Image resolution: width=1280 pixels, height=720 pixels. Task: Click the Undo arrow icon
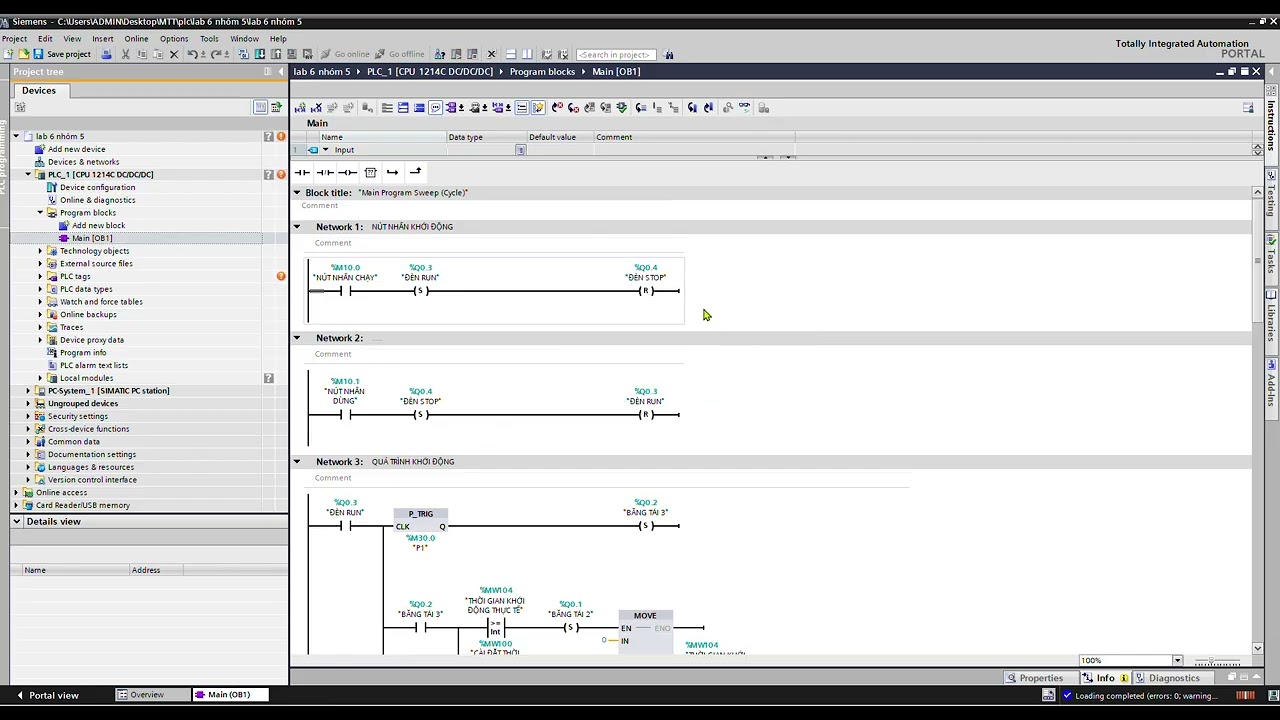click(x=192, y=54)
